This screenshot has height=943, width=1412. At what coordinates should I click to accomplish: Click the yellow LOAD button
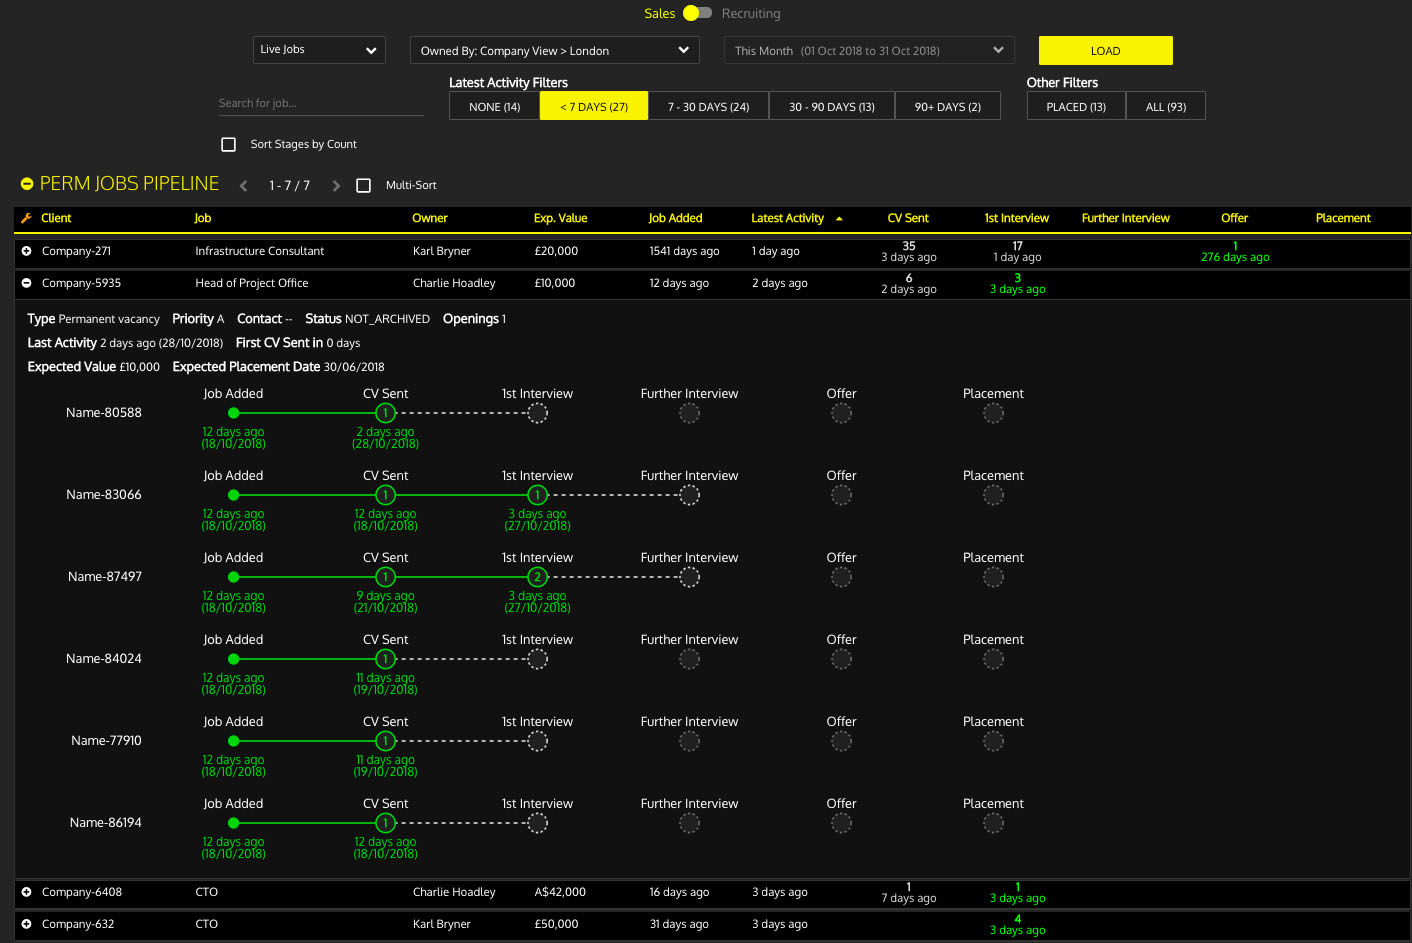1105,50
